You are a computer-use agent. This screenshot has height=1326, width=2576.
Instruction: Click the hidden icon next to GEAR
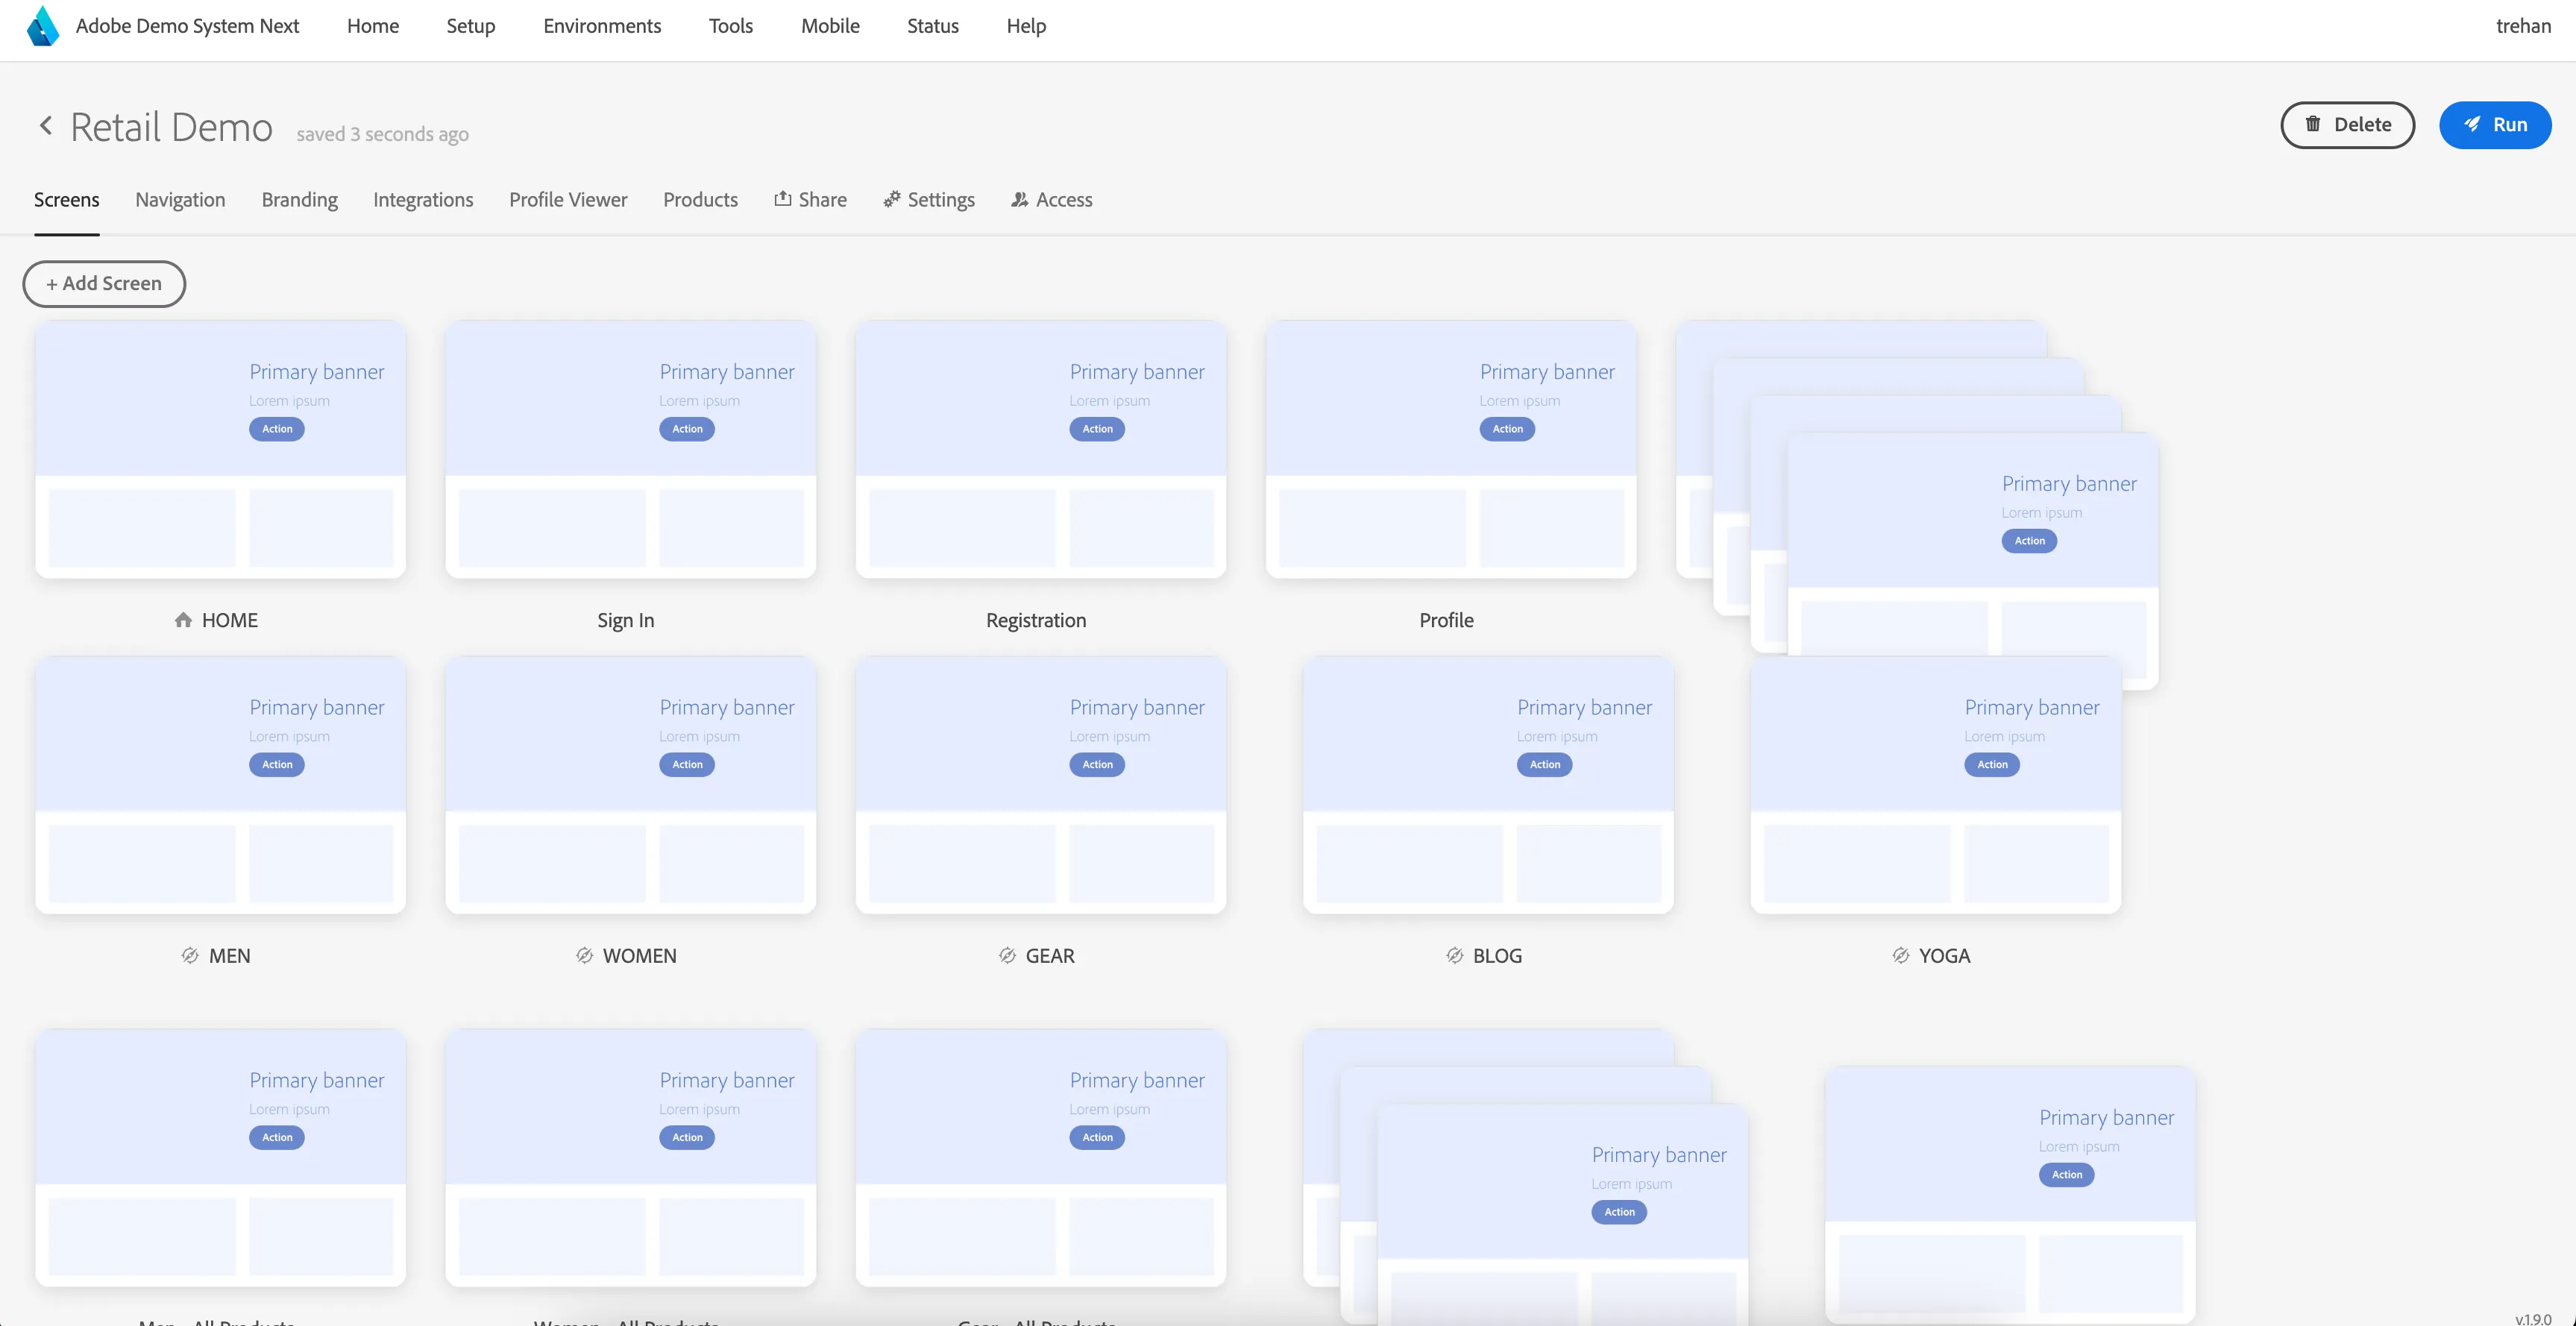(1007, 955)
